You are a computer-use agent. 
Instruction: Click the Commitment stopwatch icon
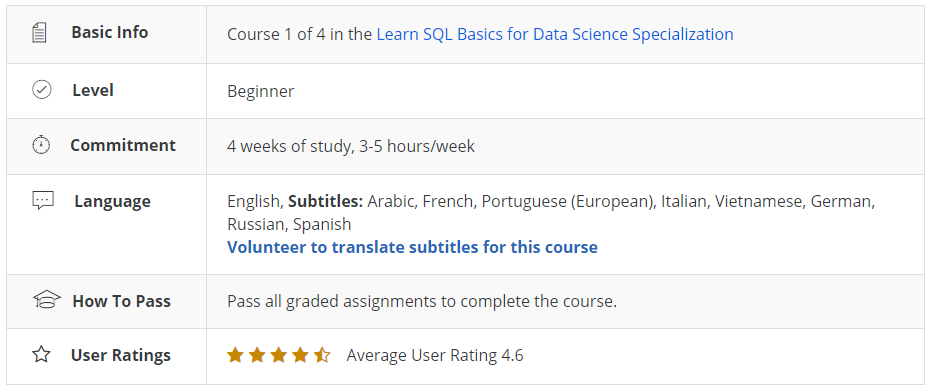coord(41,145)
